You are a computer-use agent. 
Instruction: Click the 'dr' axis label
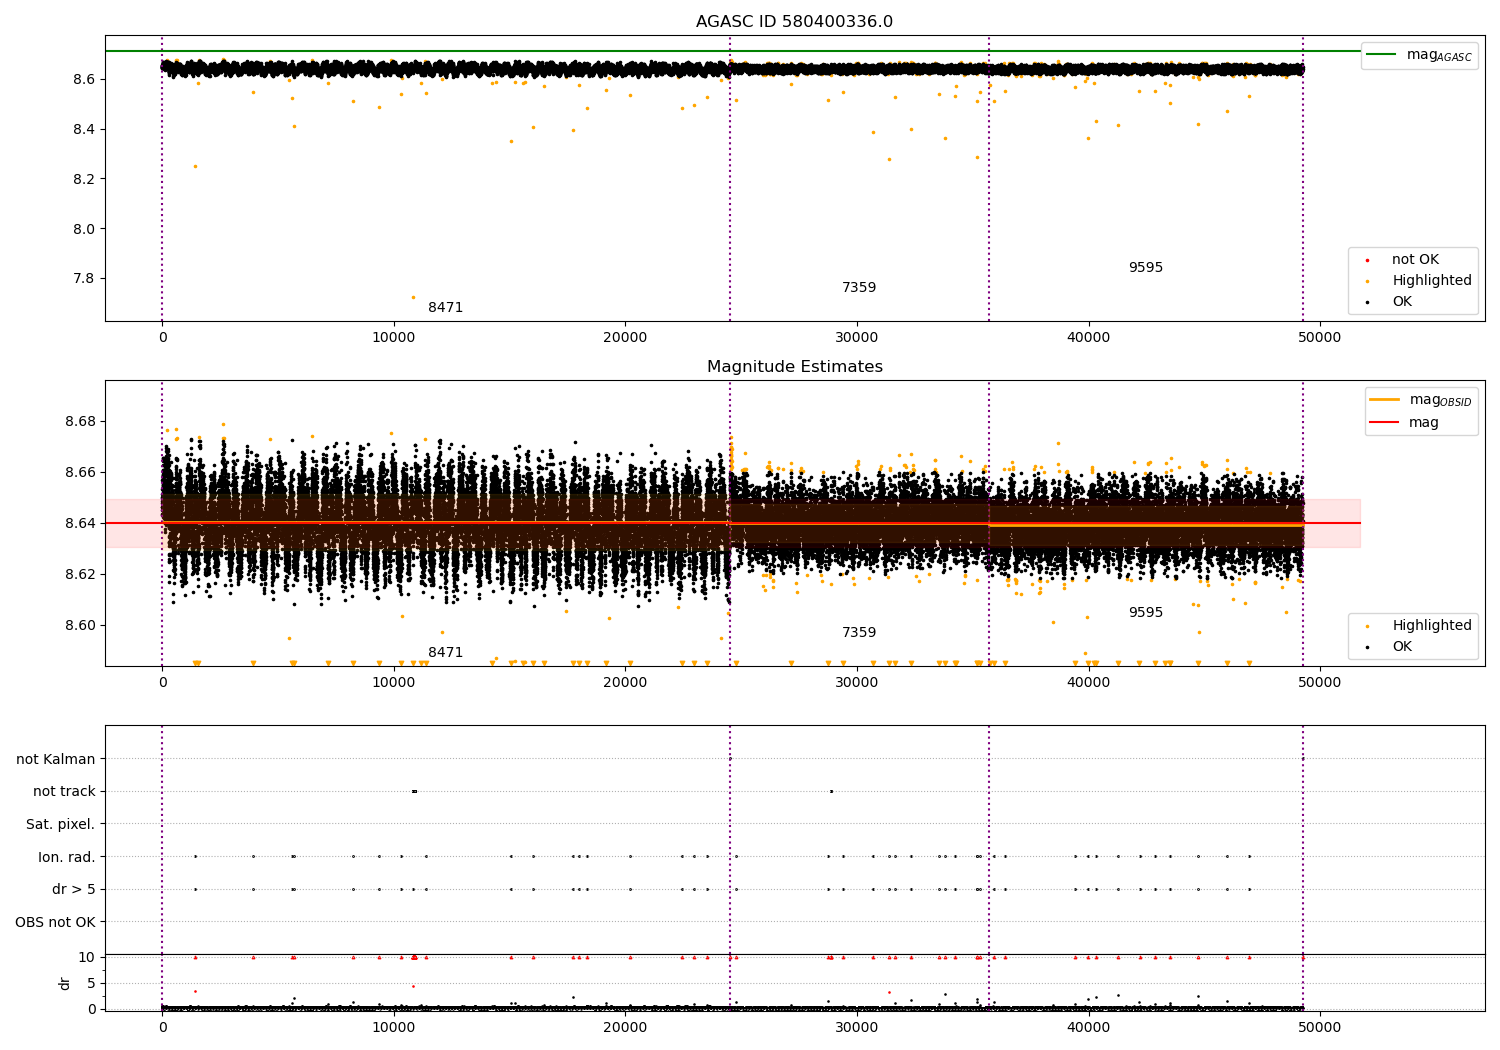[65, 983]
